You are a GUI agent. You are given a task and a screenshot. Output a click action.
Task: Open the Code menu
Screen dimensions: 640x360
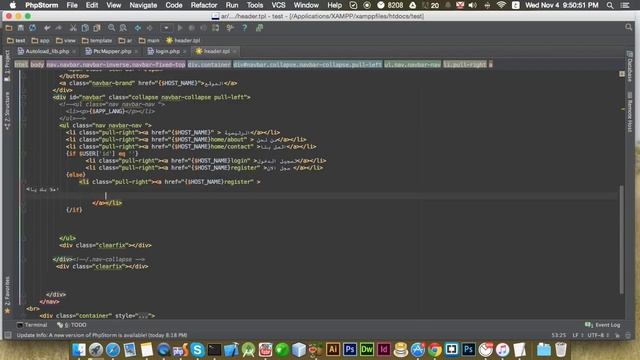coord(174,5)
